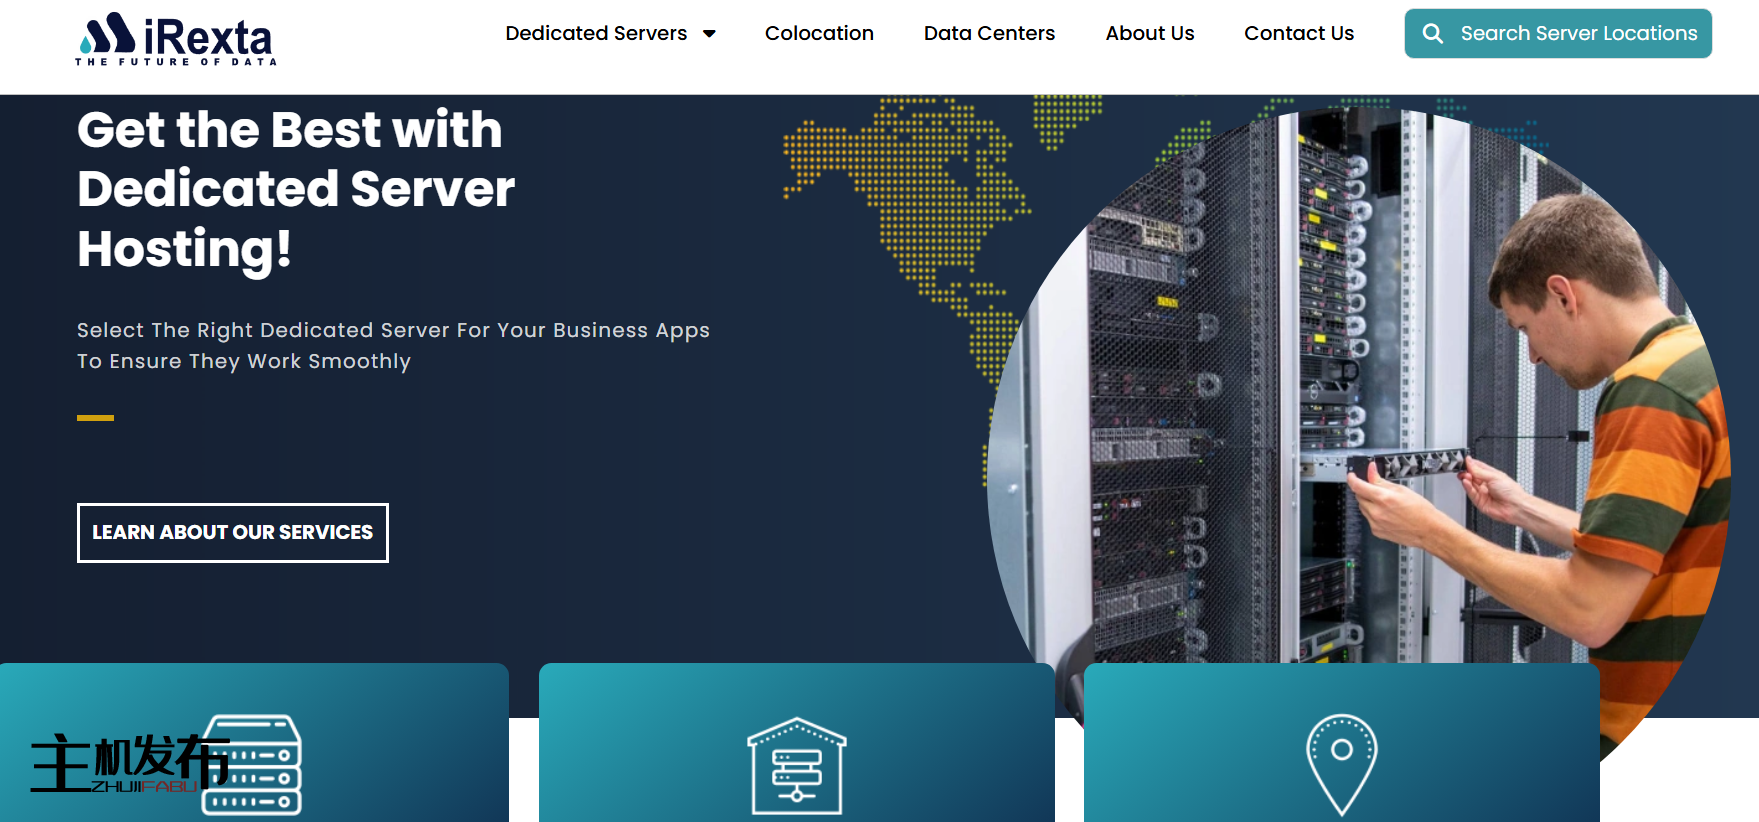
Task: Open the Contact Us link
Action: click(x=1298, y=34)
